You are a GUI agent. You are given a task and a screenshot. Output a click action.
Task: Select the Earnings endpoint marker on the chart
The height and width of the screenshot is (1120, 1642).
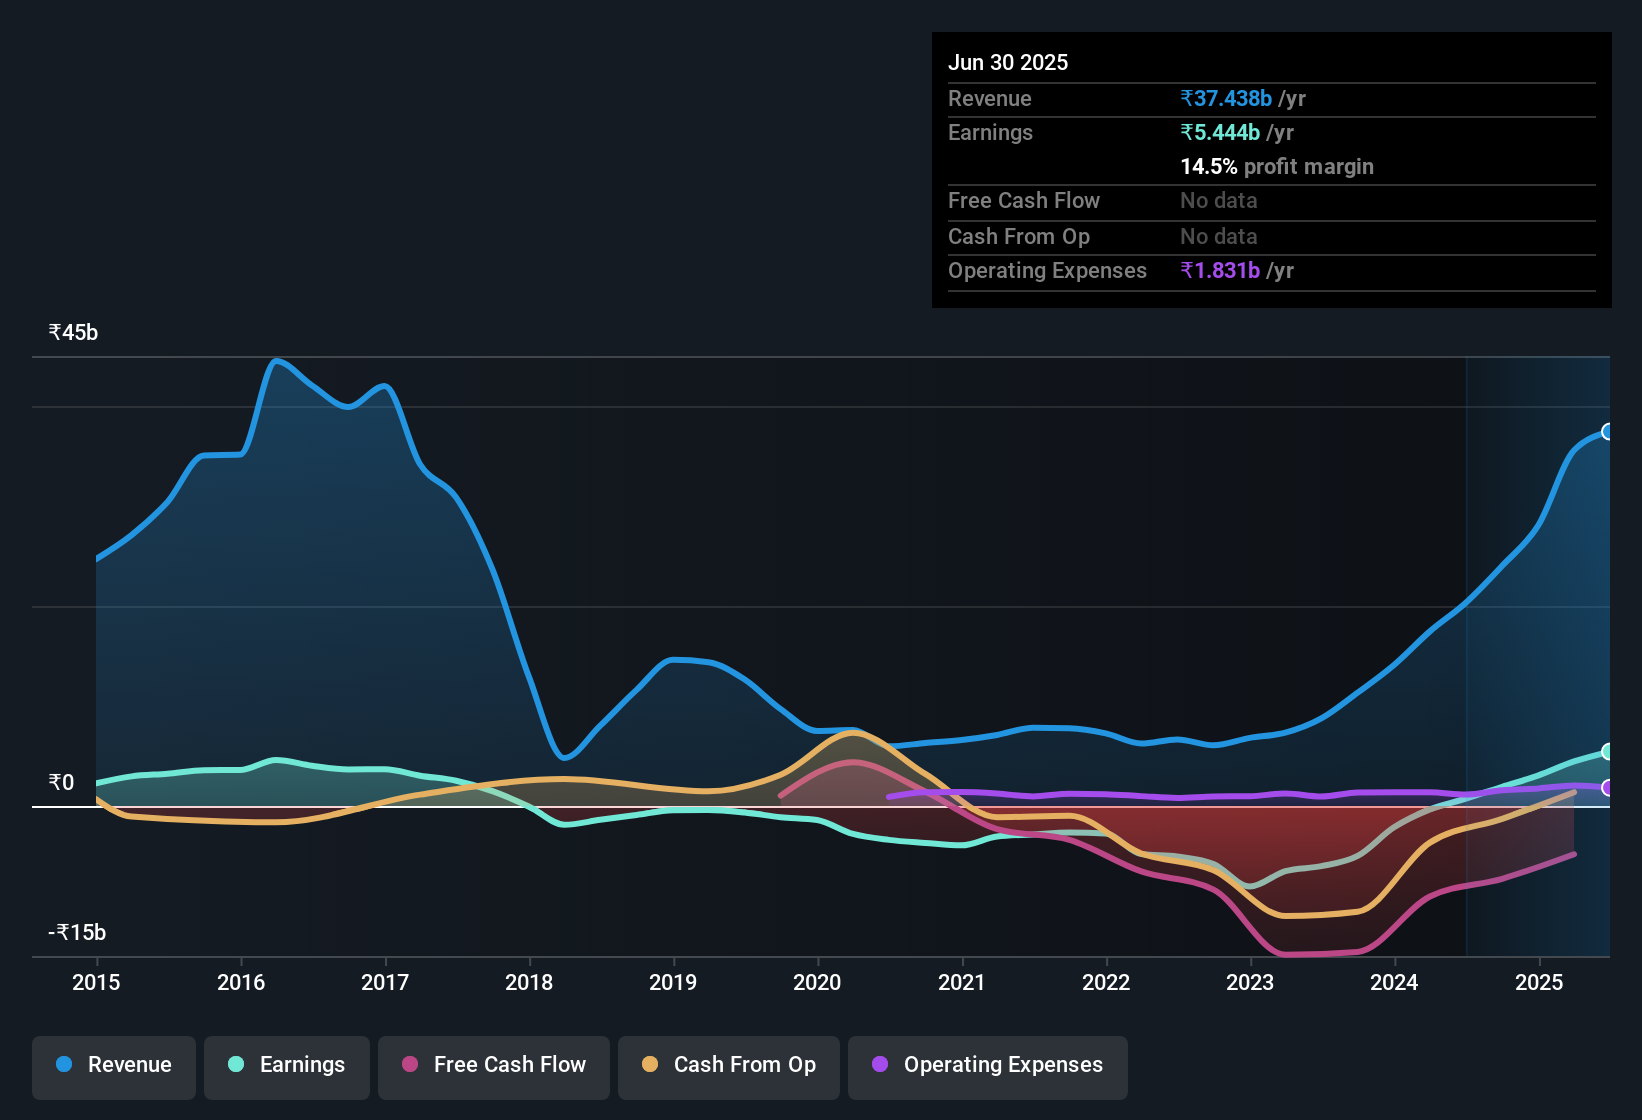click(x=1608, y=752)
